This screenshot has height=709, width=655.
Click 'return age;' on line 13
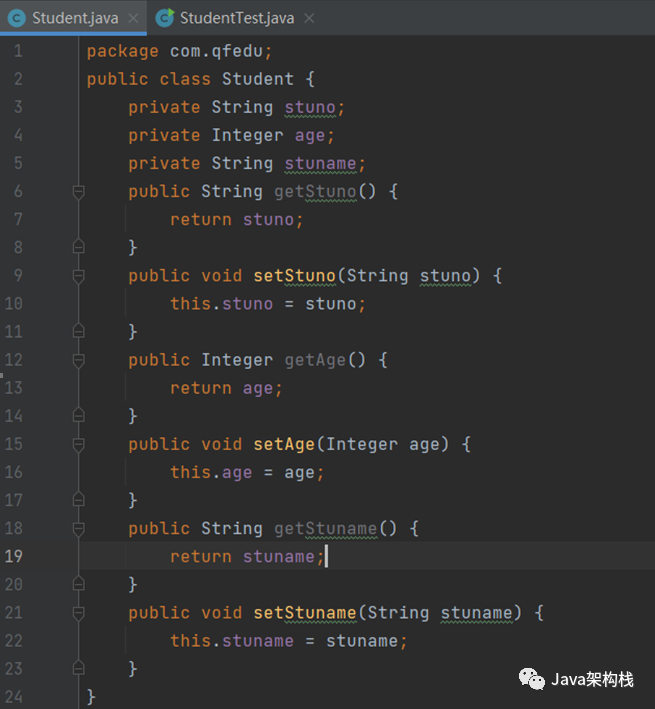[226, 388]
